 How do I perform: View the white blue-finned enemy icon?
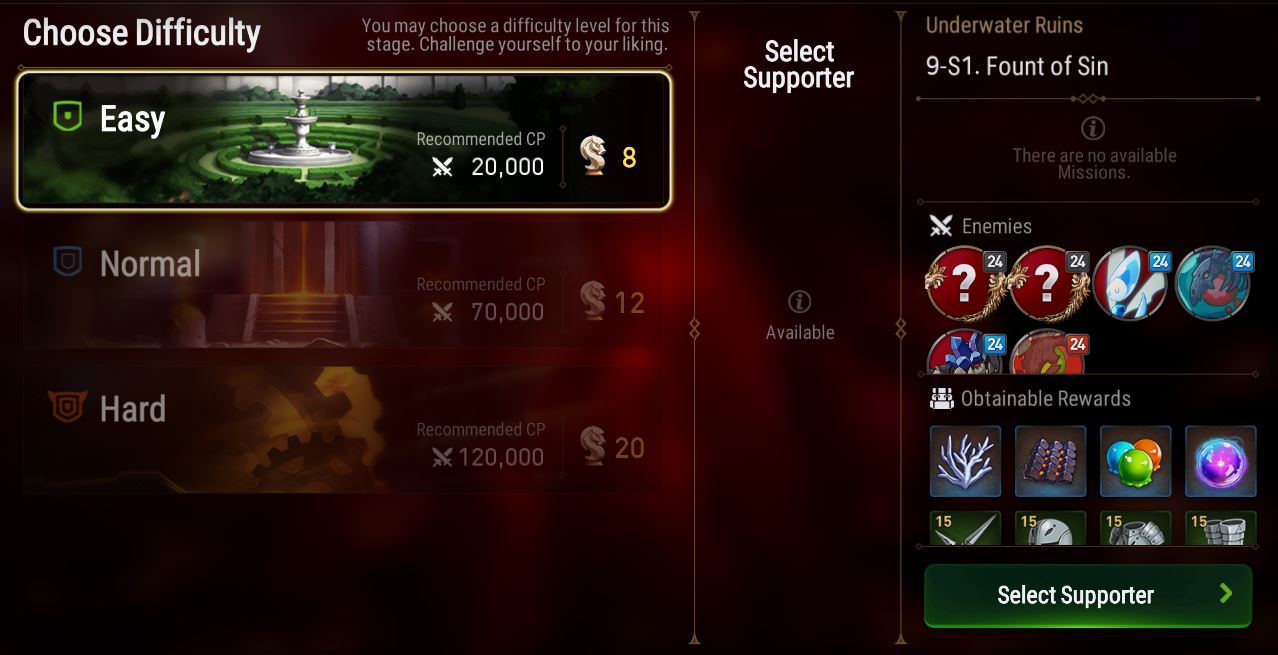[1131, 284]
